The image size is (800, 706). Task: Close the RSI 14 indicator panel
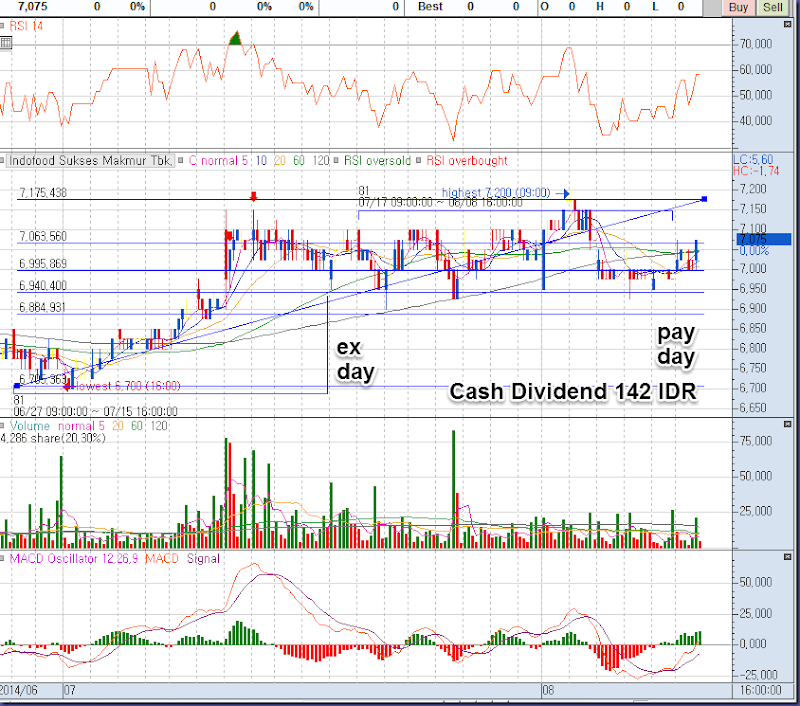(787, 24)
